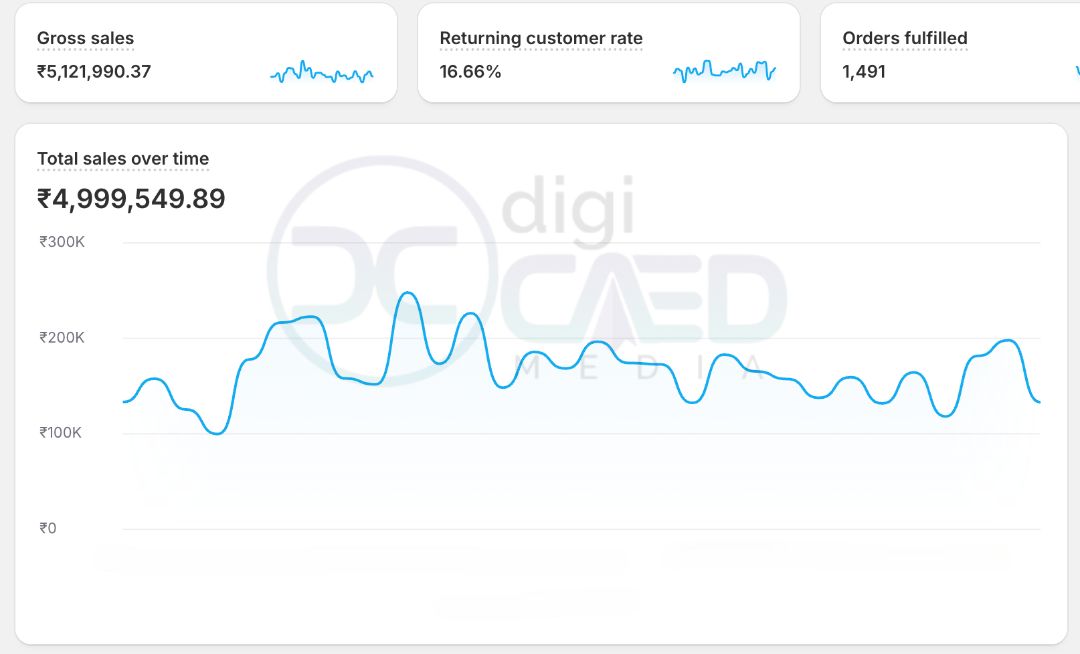The height and width of the screenshot is (654, 1080).
Task: Open the Total sales over time report
Action: click(x=123, y=159)
